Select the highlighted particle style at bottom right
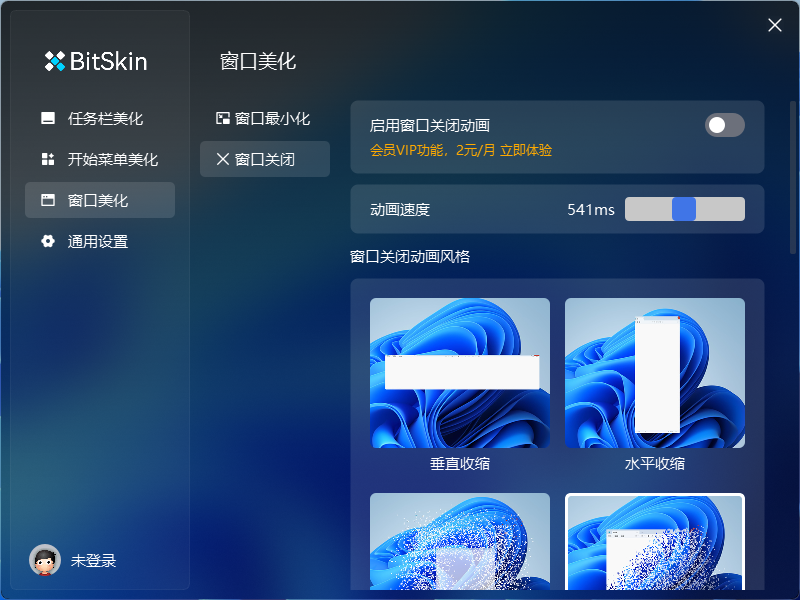The height and width of the screenshot is (600, 800). (655, 541)
